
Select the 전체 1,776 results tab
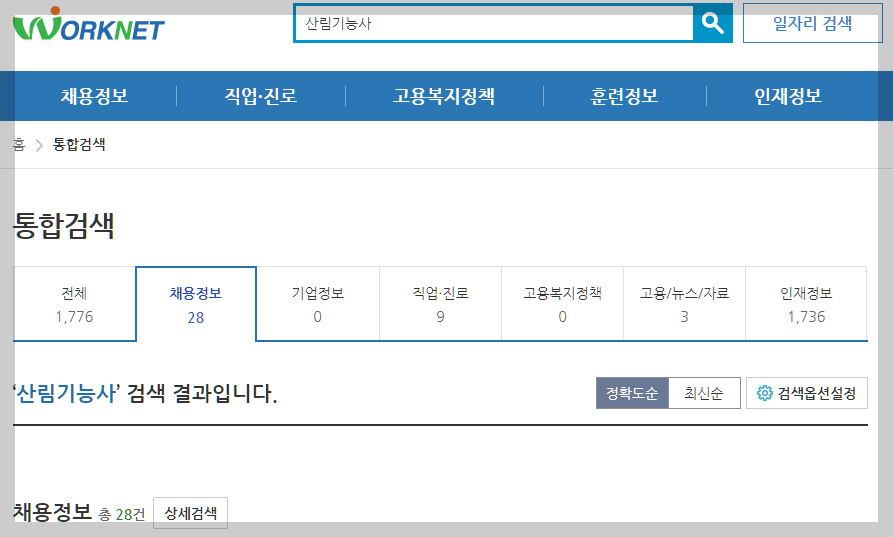pyautogui.click(x=75, y=304)
